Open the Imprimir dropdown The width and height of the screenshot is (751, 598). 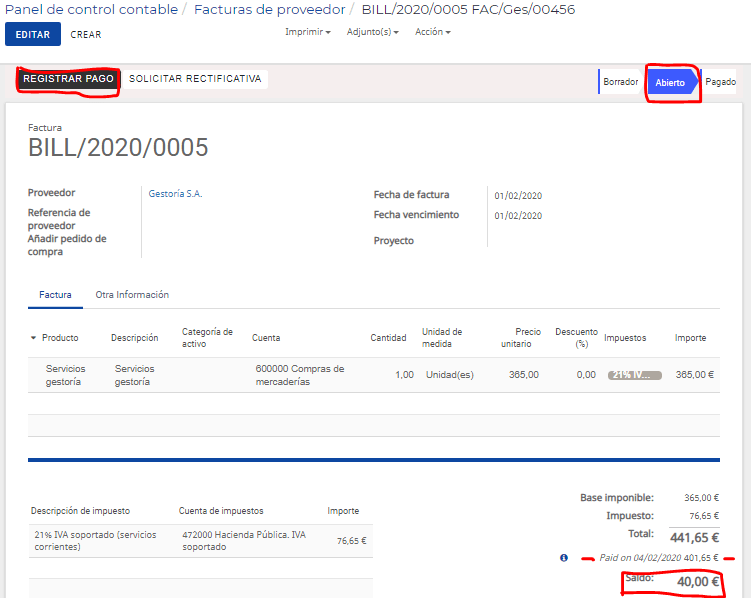[307, 32]
